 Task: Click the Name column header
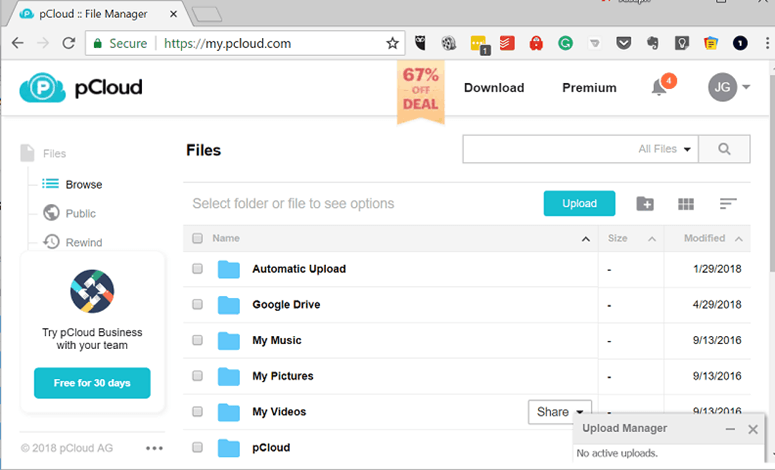226,238
